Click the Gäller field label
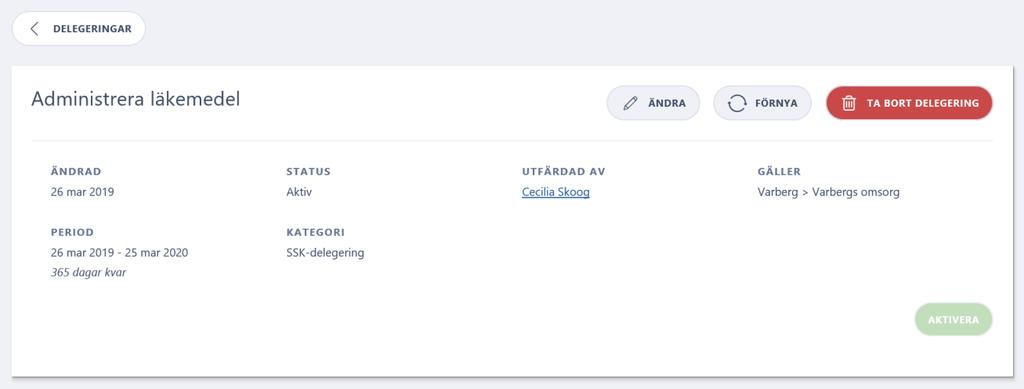Image resolution: width=1024 pixels, height=389 pixels. (x=779, y=172)
